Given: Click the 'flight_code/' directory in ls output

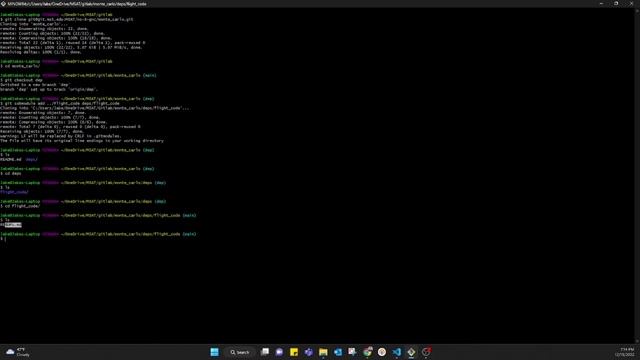Looking at the screenshot, I should pyautogui.click(x=14, y=192).
